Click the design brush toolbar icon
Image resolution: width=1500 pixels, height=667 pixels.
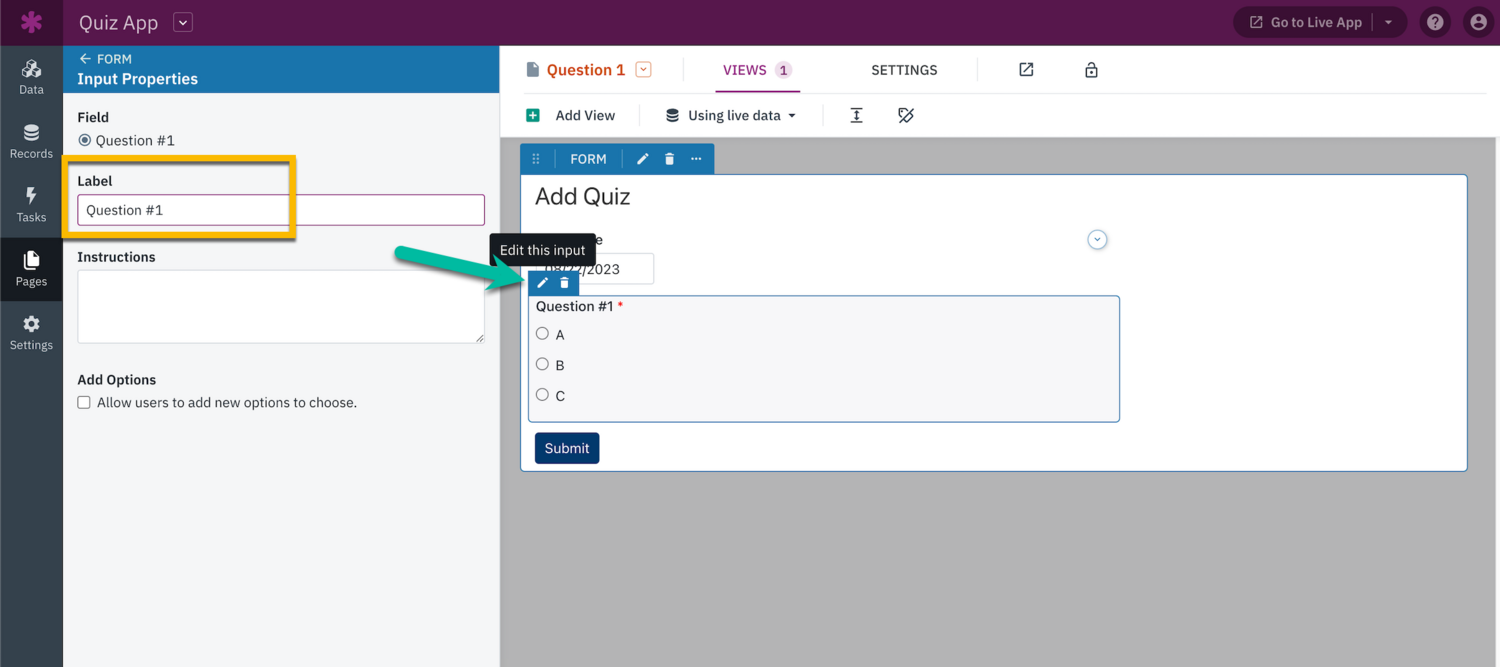pos(906,116)
